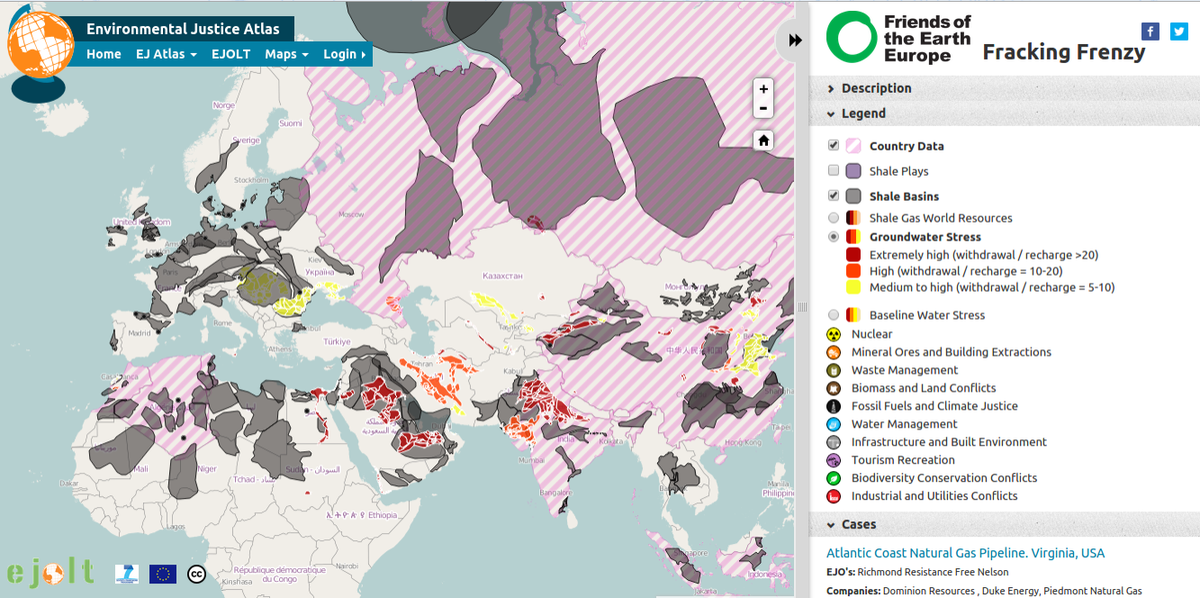Click the Shale Plays legend label
The height and width of the screenshot is (598, 1200).
[898, 172]
